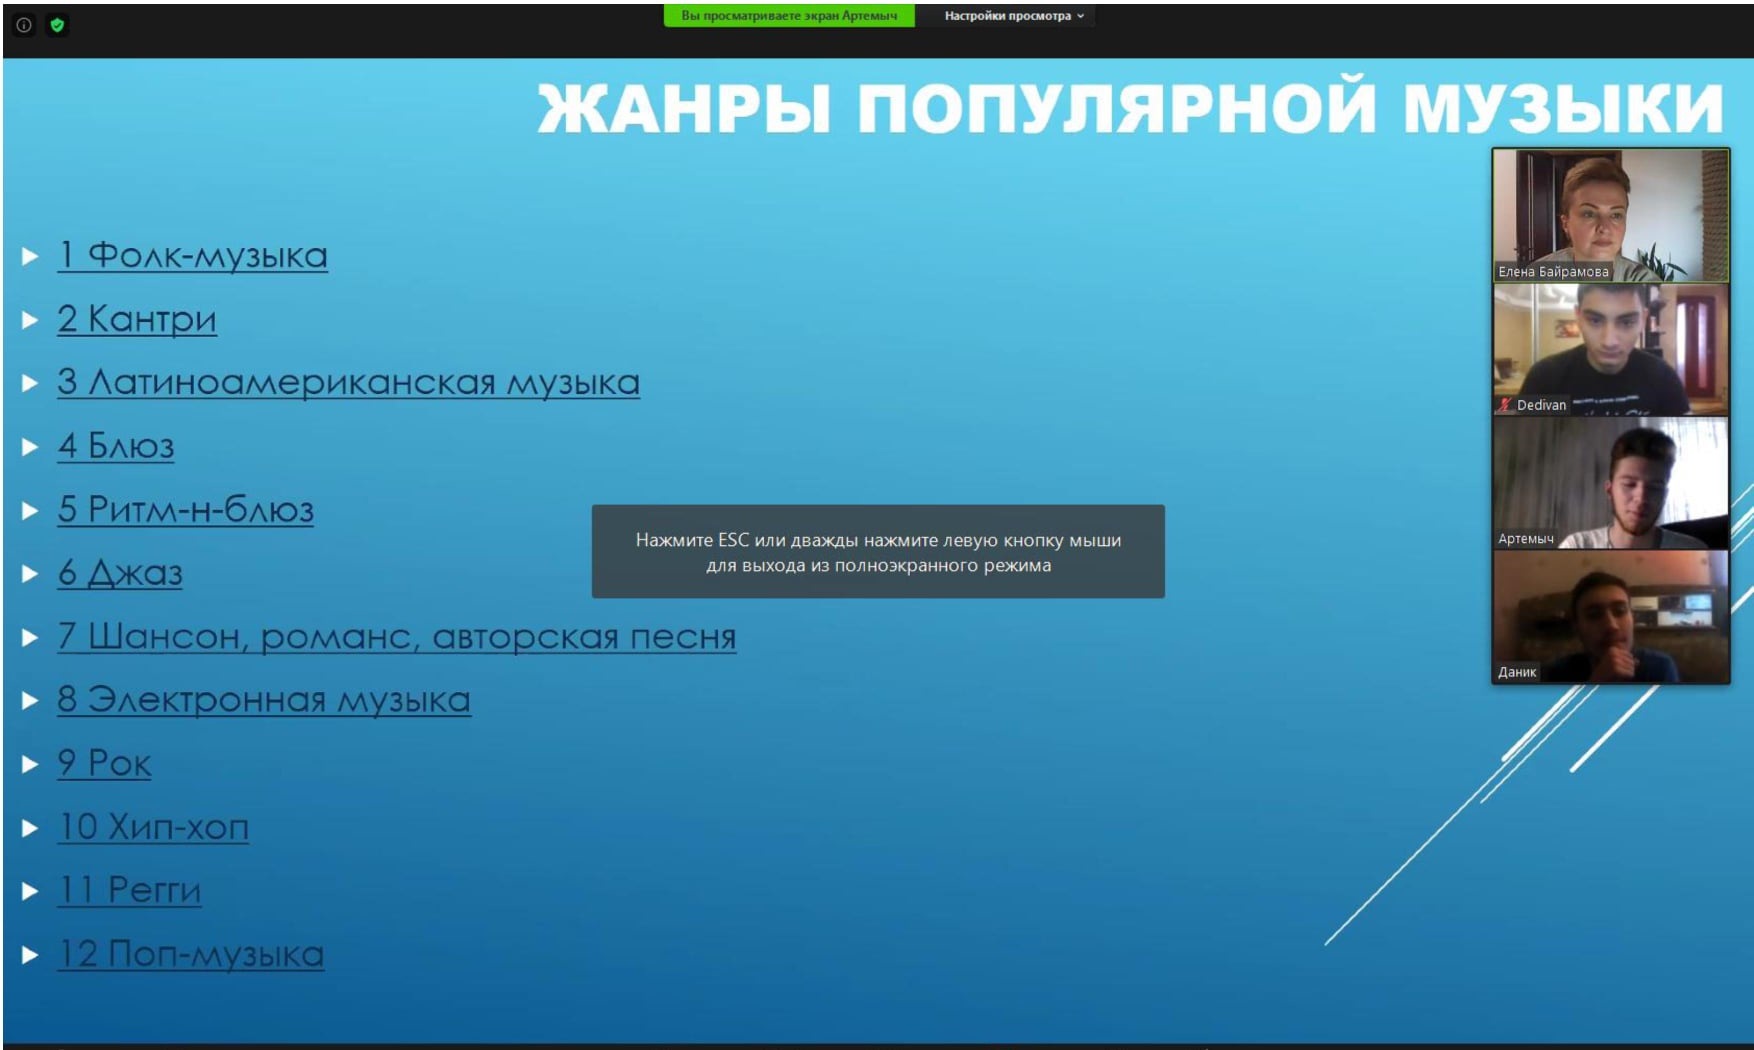Open the 1 Фолк-музыка link
This screenshot has width=1754, height=1050.
192,256
